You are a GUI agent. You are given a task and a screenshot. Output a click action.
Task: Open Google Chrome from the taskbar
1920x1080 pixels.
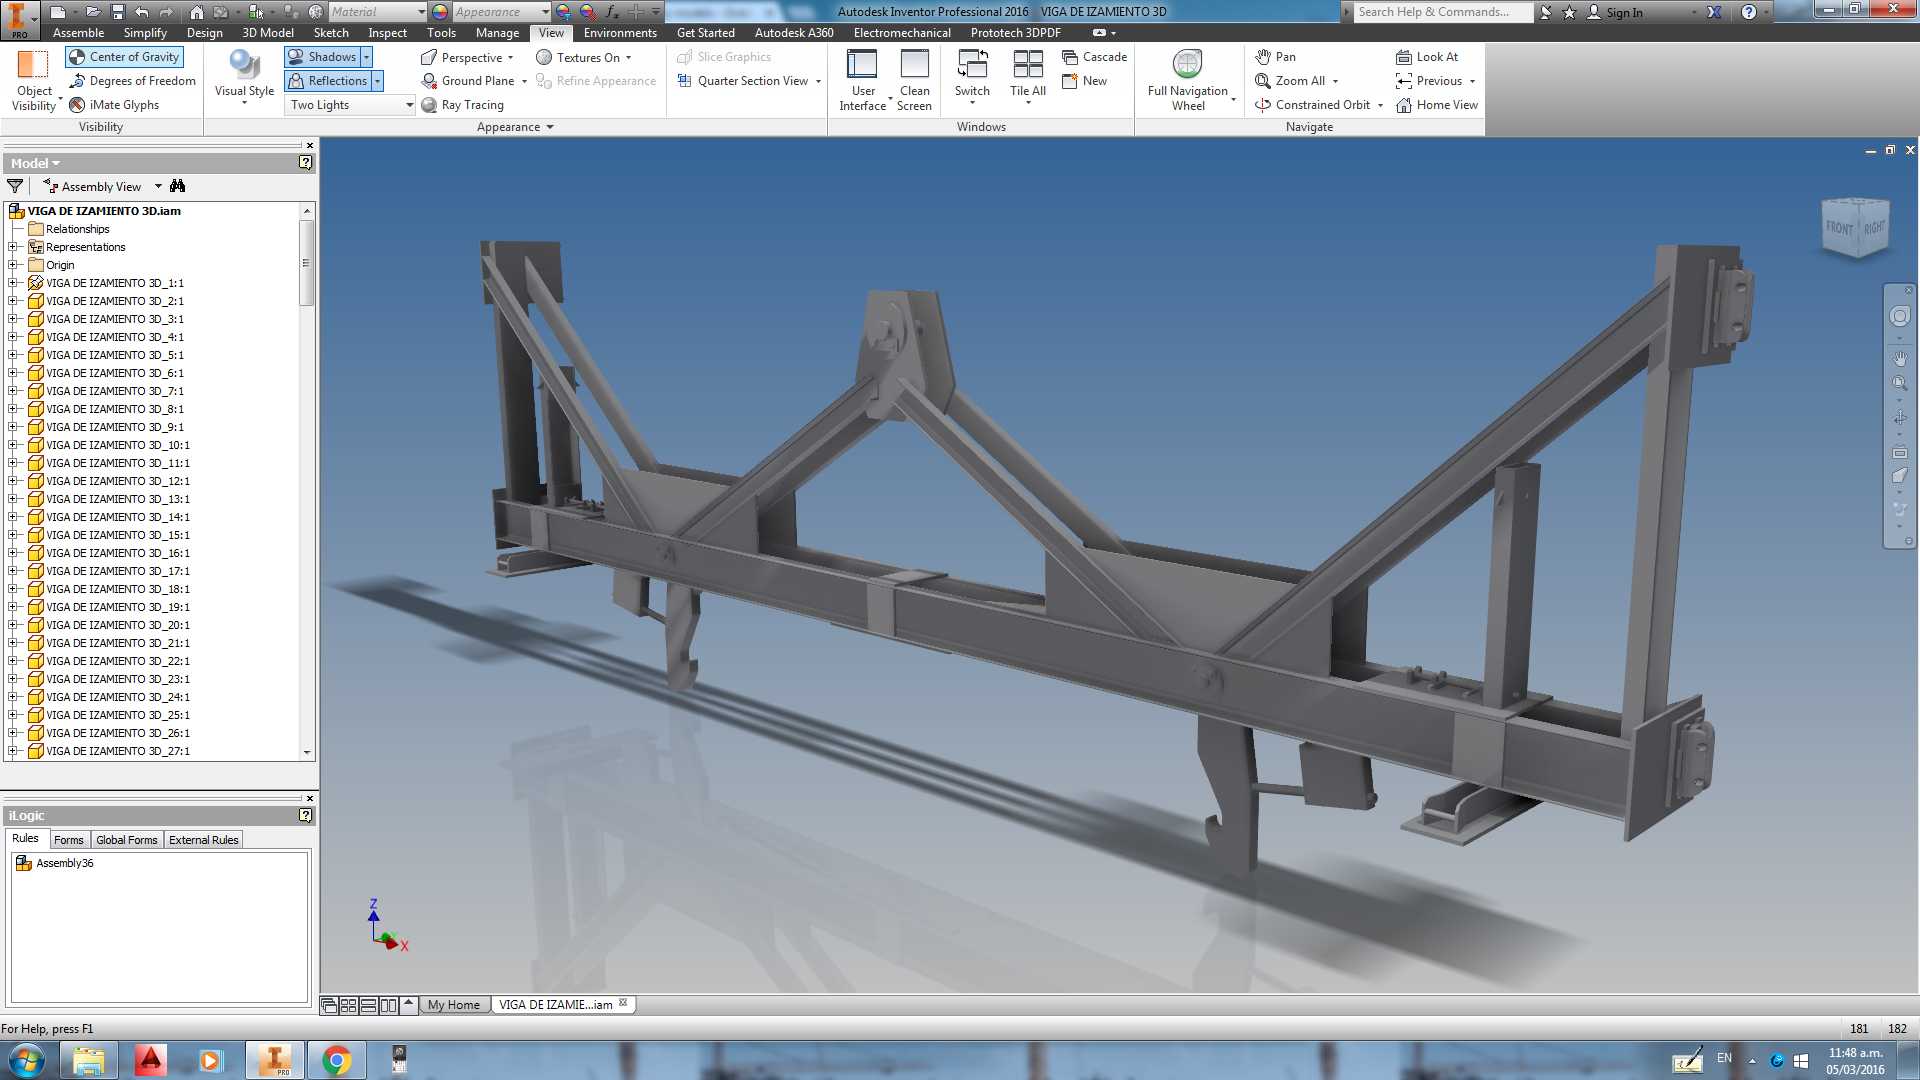coord(337,1060)
